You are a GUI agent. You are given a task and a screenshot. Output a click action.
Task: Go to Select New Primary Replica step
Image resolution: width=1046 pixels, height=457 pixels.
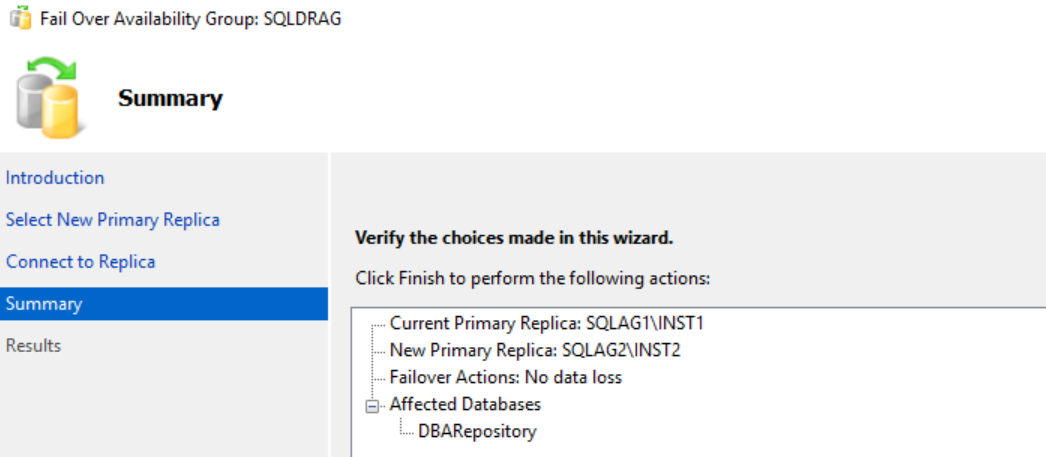(113, 220)
